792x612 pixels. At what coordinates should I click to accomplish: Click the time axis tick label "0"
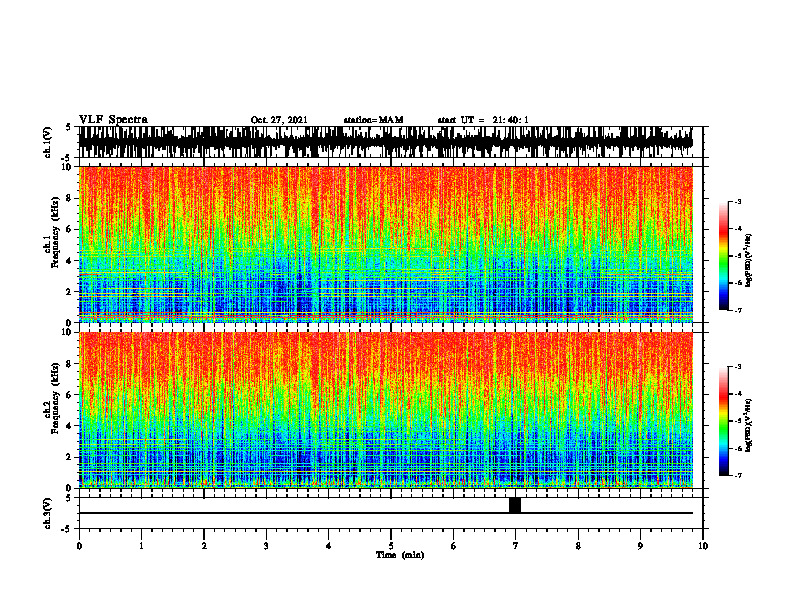pyautogui.click(x=79, y=546)
